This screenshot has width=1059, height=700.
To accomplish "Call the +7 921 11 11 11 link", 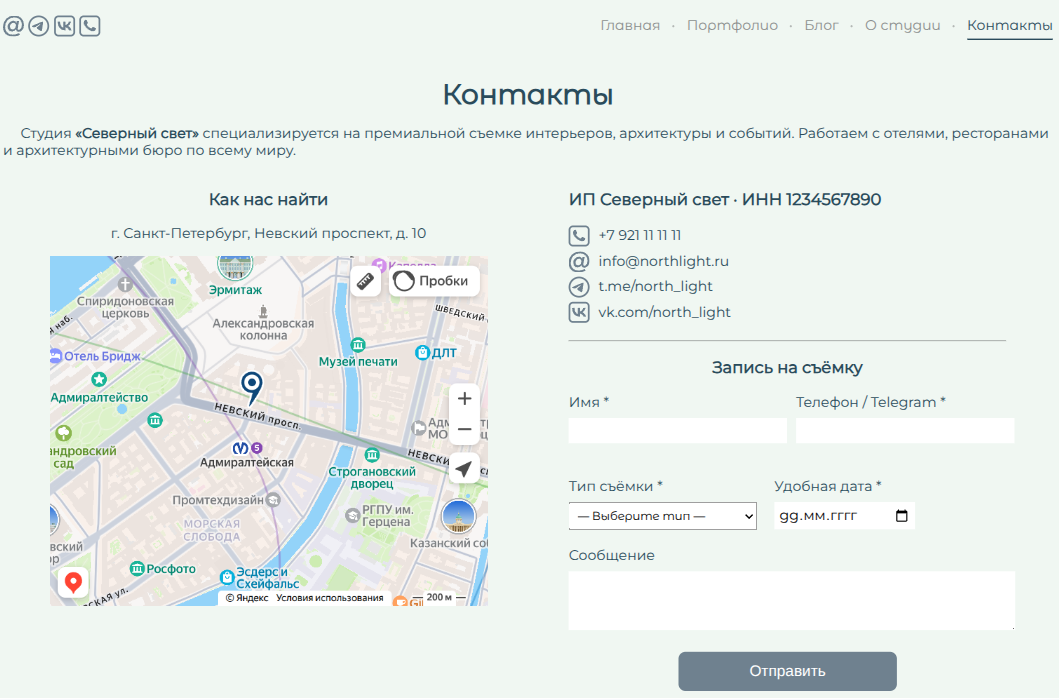I will click(640, 235).
